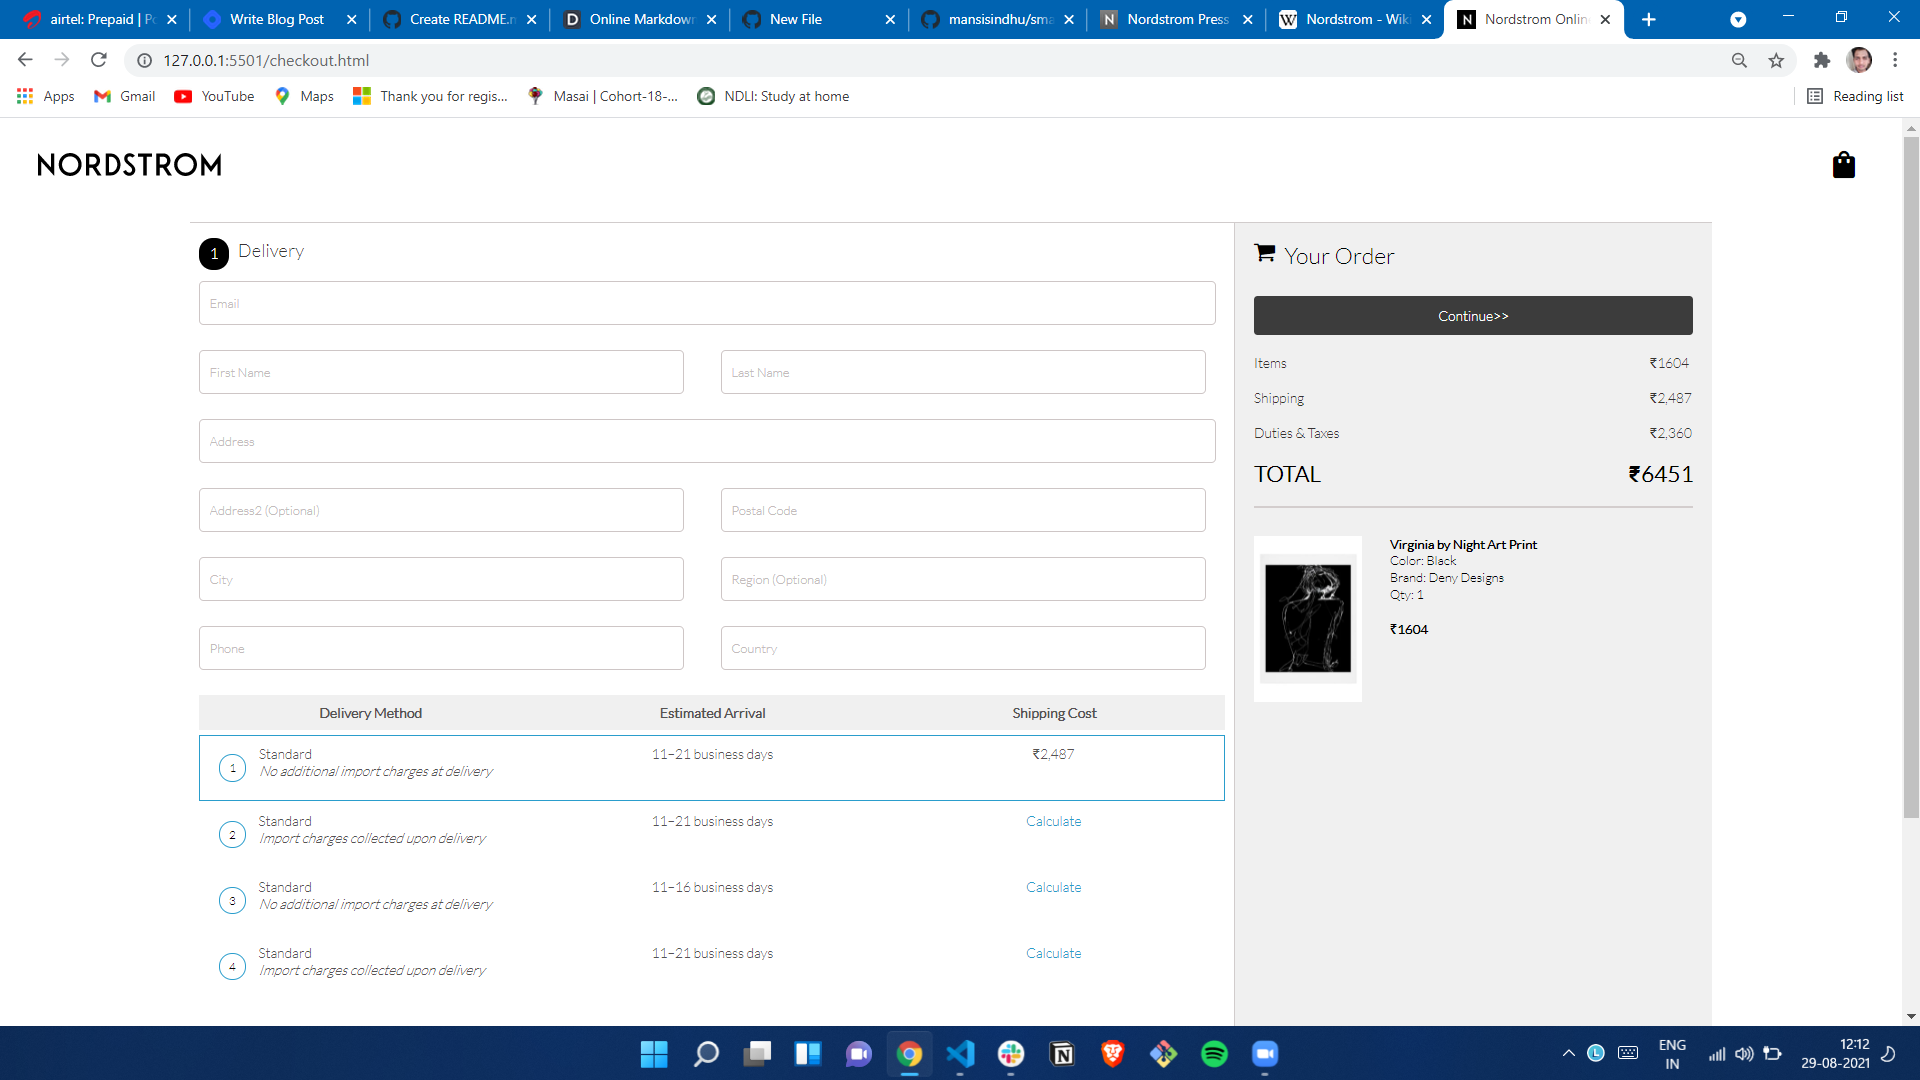This screenshot has height=1080, width=1920.
Task: Show hidden system tray icons
Action: pyautogui.click(x=1568, y=1053)
